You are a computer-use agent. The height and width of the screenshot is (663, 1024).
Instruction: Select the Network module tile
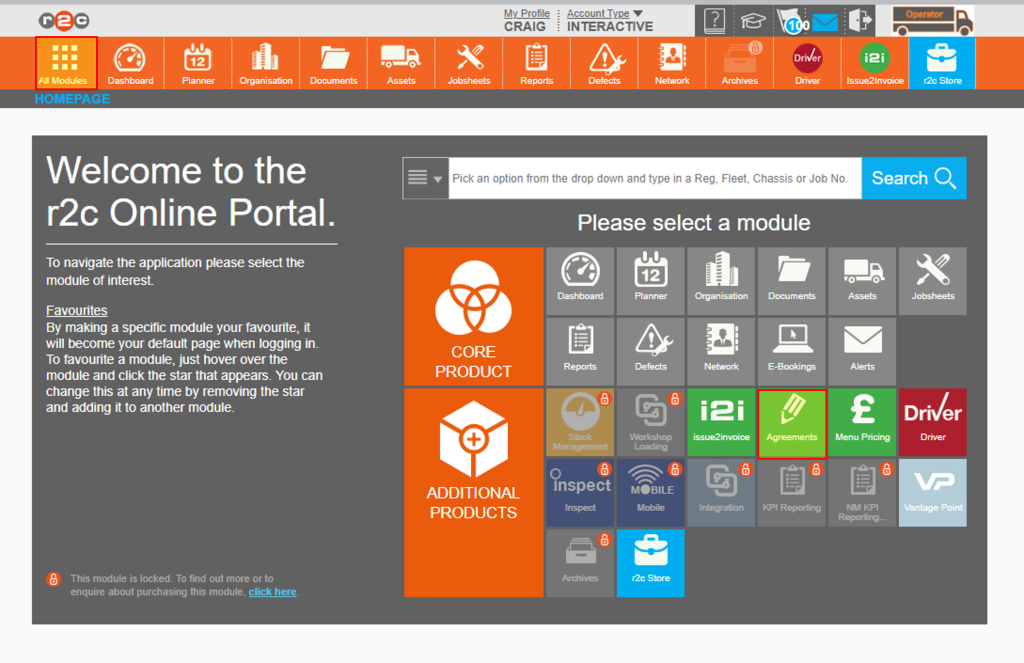tap(721, 351)
